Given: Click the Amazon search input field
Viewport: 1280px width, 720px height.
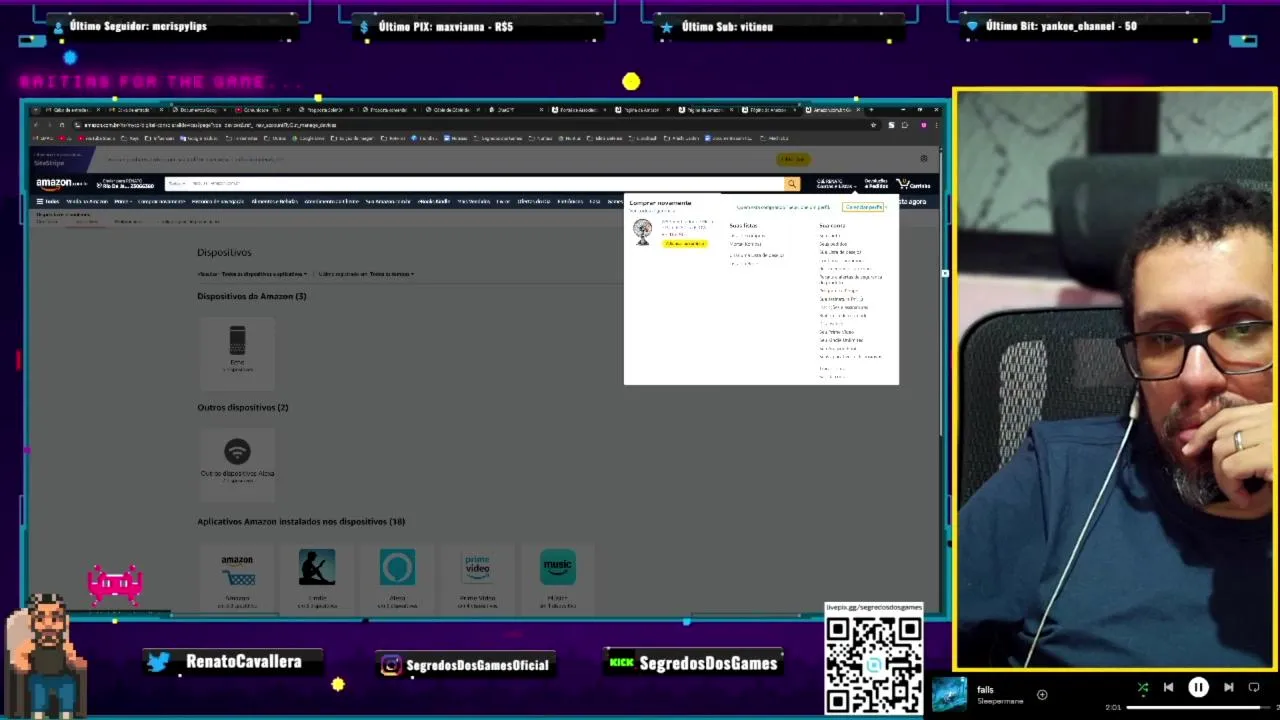Looking at the screenshot, I should (x=485, y=184).
